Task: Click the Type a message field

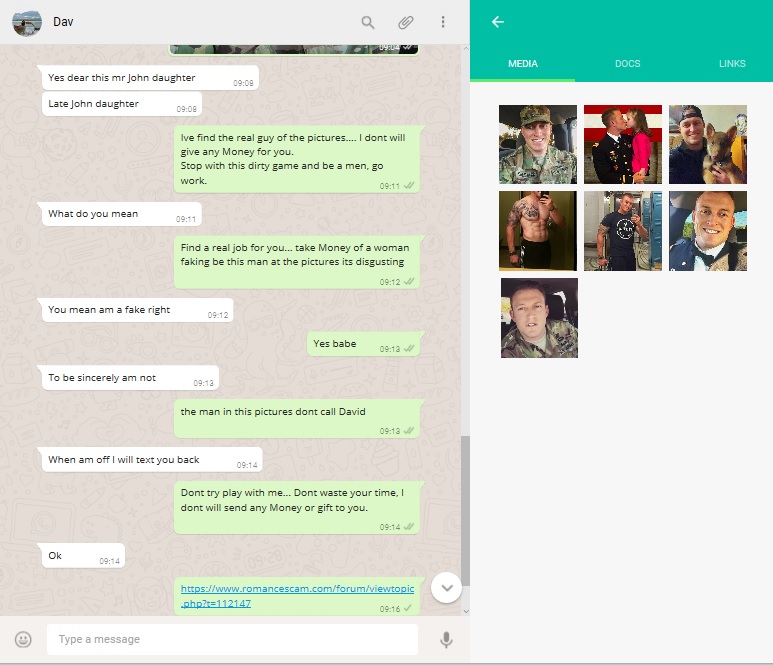Action: 232,639
